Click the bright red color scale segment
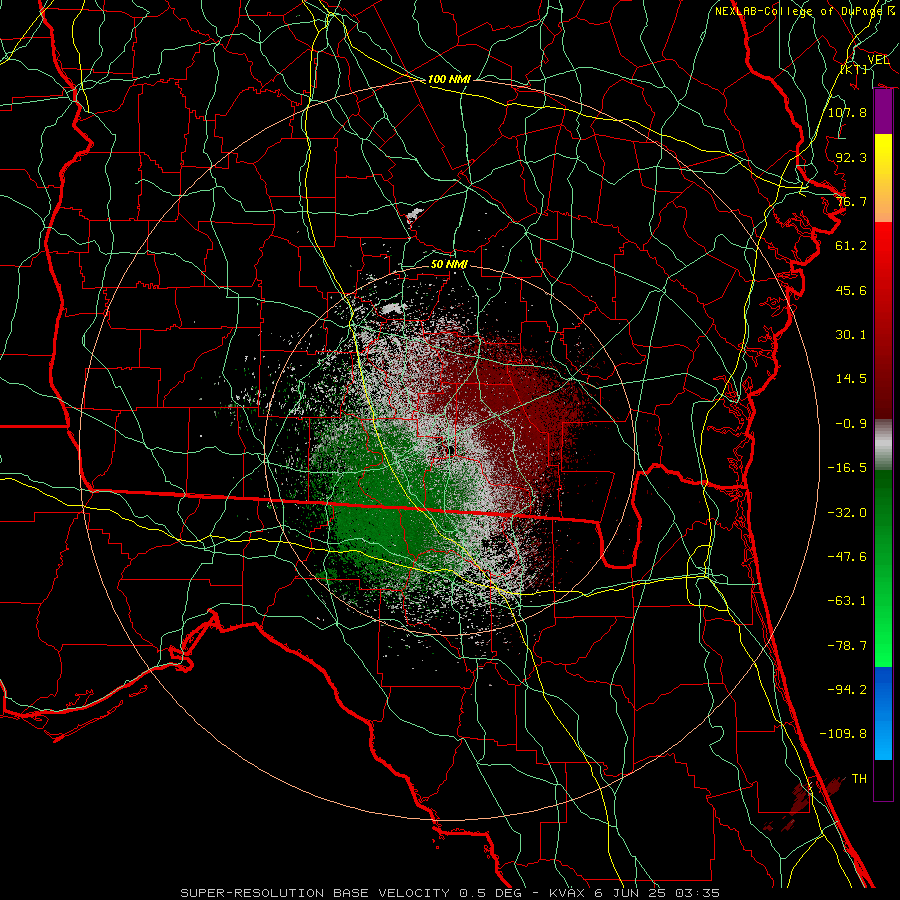The image size is (900, 900). point(883,319)
